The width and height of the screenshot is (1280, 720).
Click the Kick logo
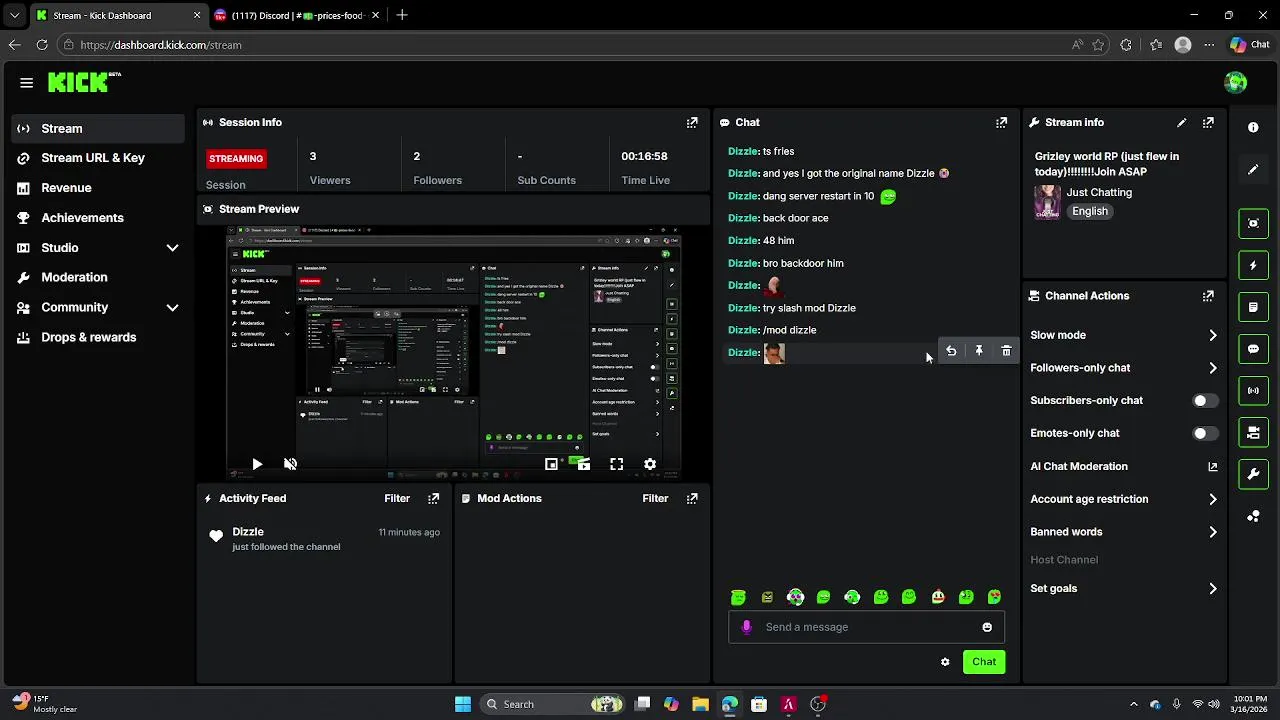pyautogui.click(x=84, y=82)
